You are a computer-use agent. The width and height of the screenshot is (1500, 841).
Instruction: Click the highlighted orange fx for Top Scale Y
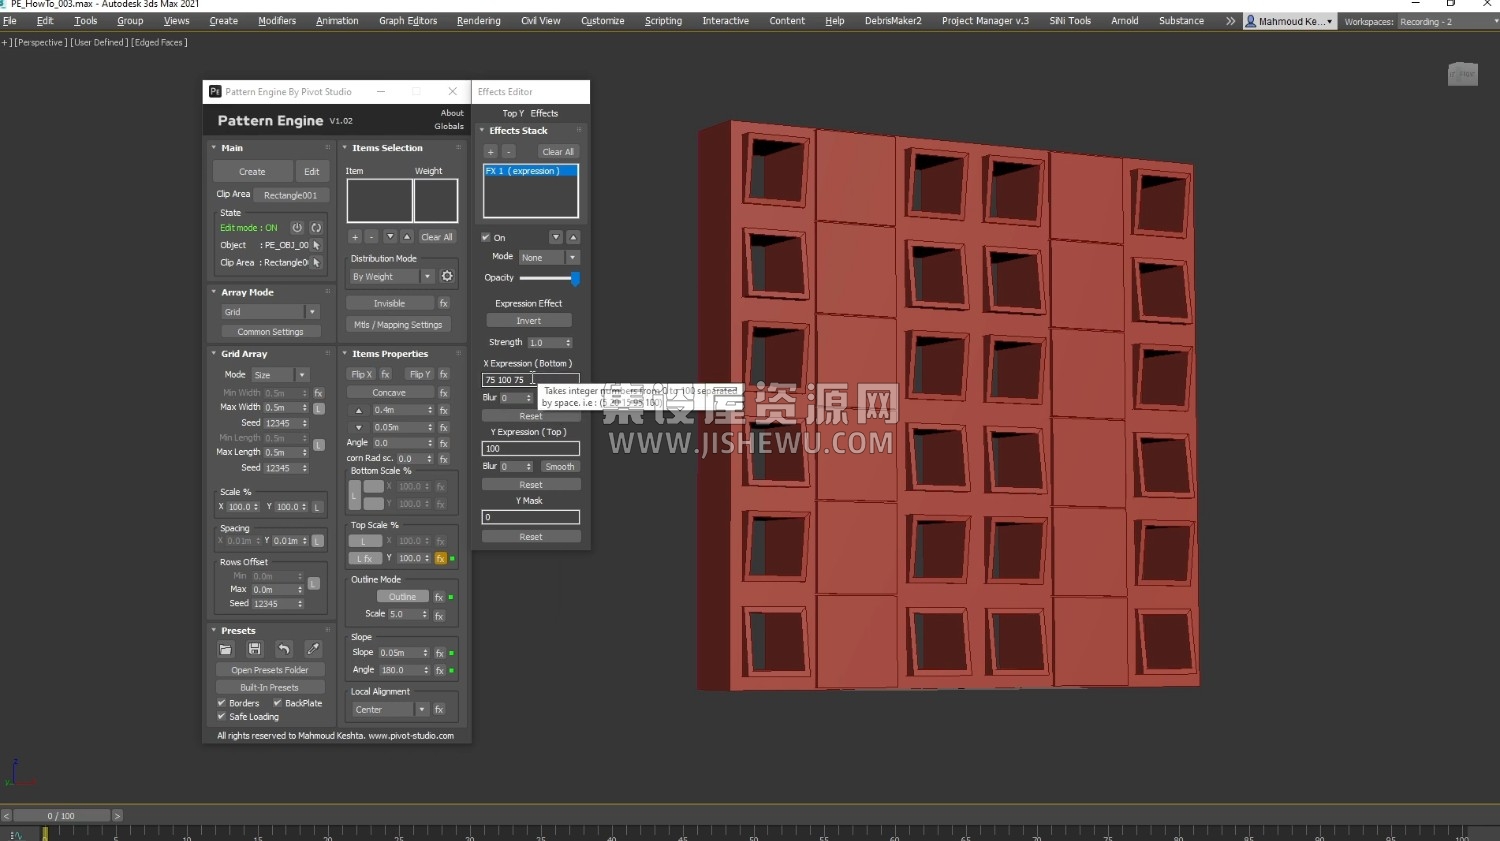440,558
